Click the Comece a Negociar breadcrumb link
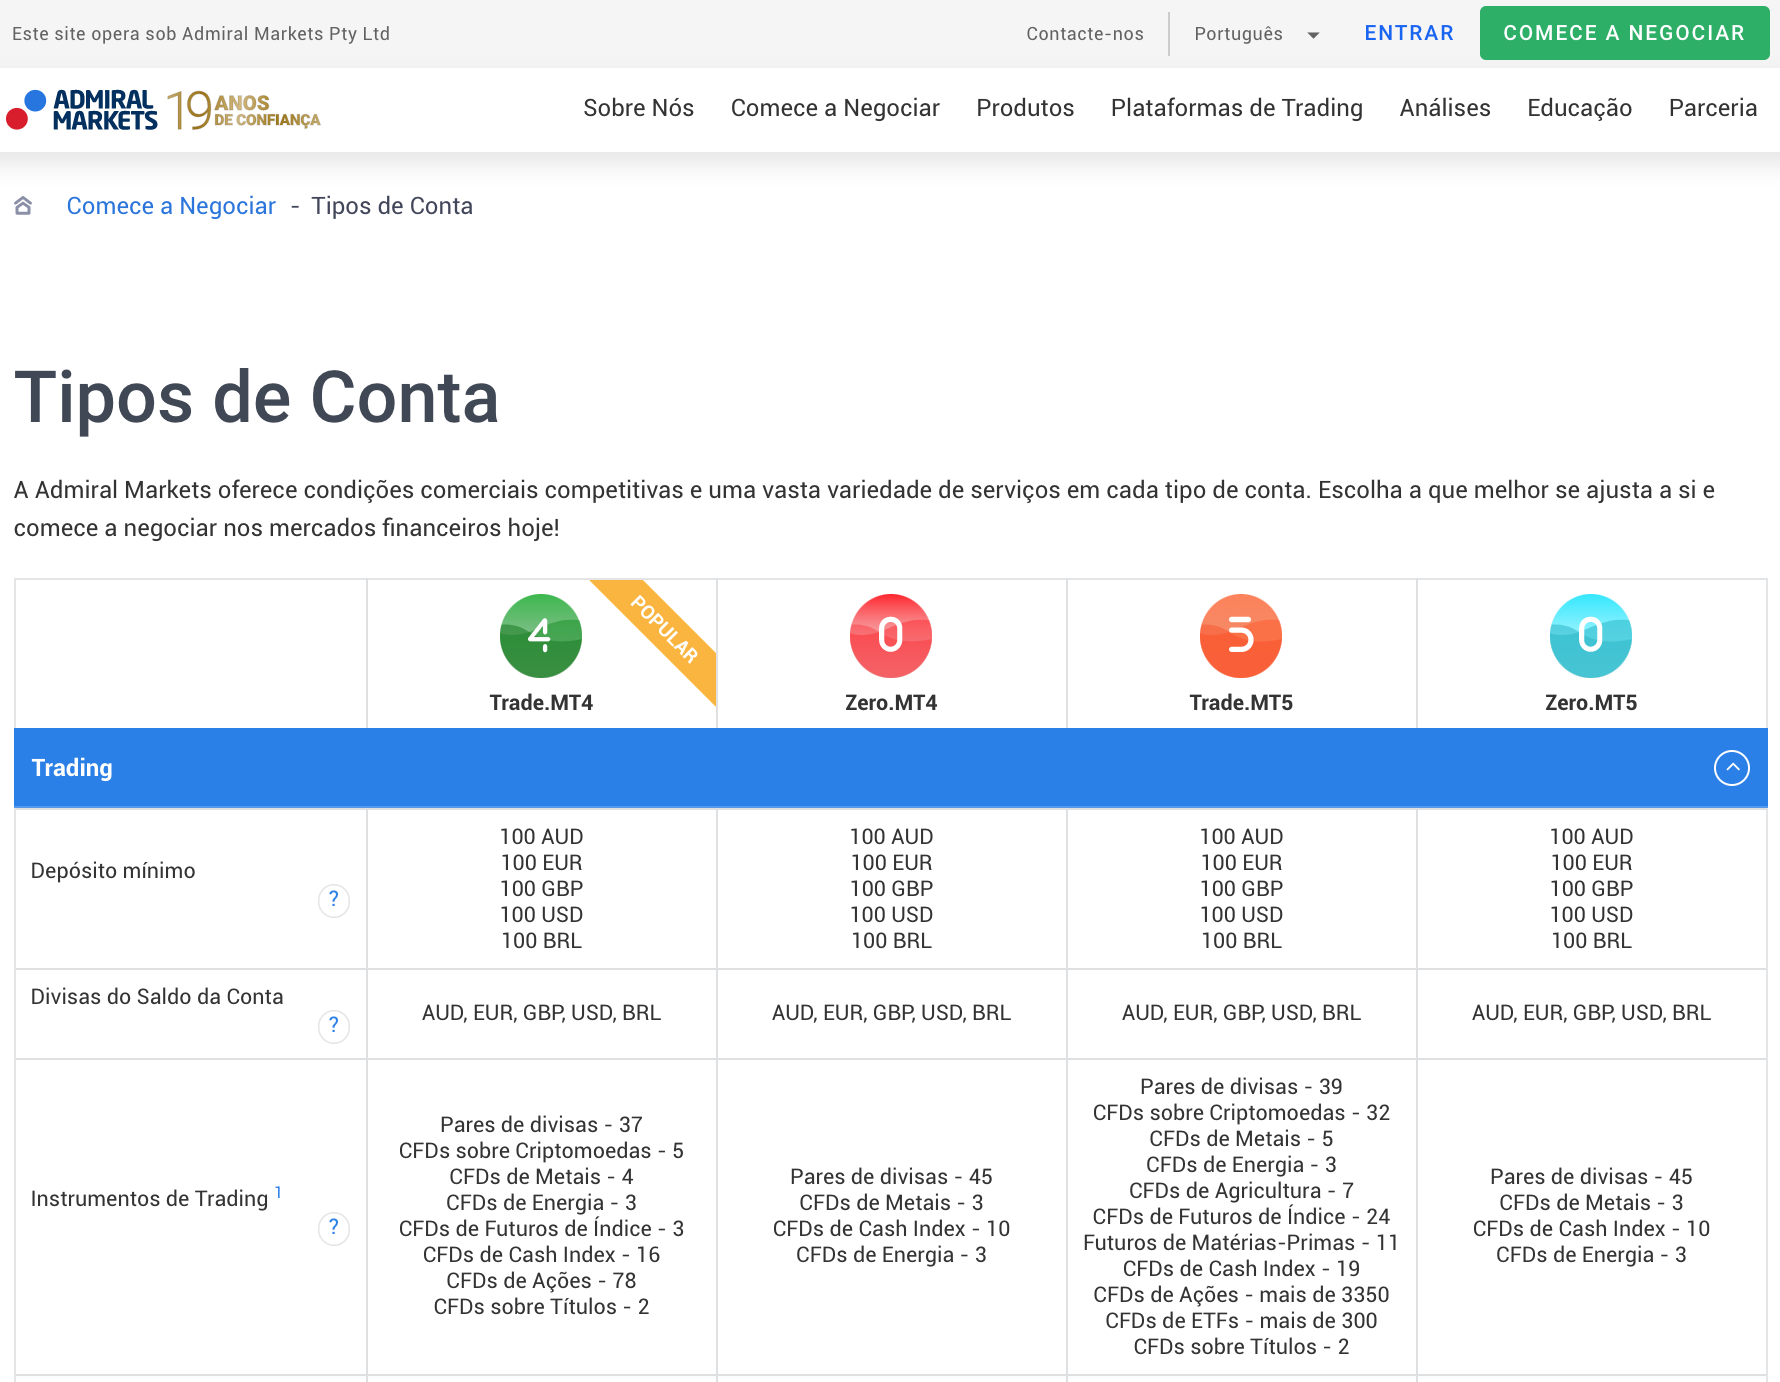Viewport: 1780px width, 1382px height. (x=171, y=206)
